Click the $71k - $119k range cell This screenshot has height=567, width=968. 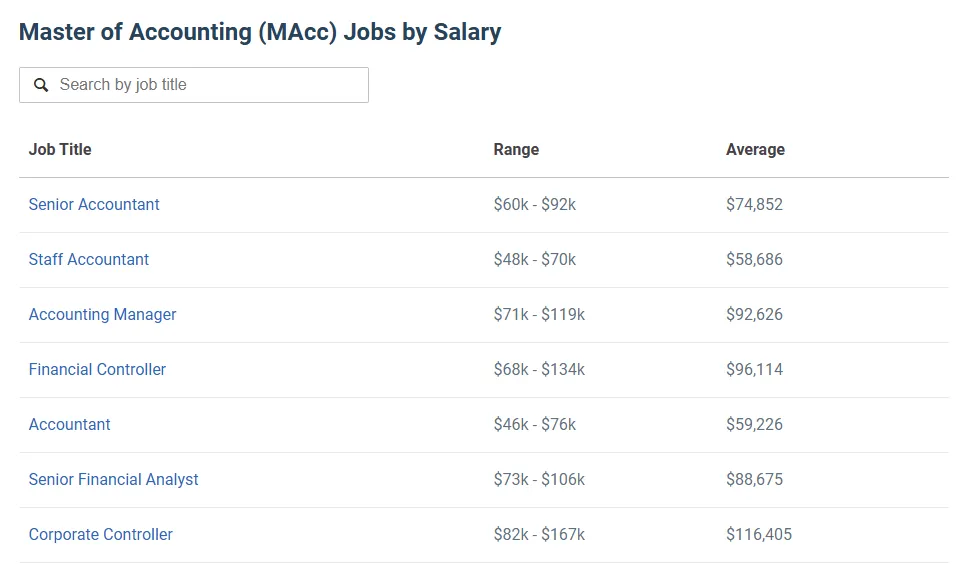pyautogui.click(x=539, y=314)
